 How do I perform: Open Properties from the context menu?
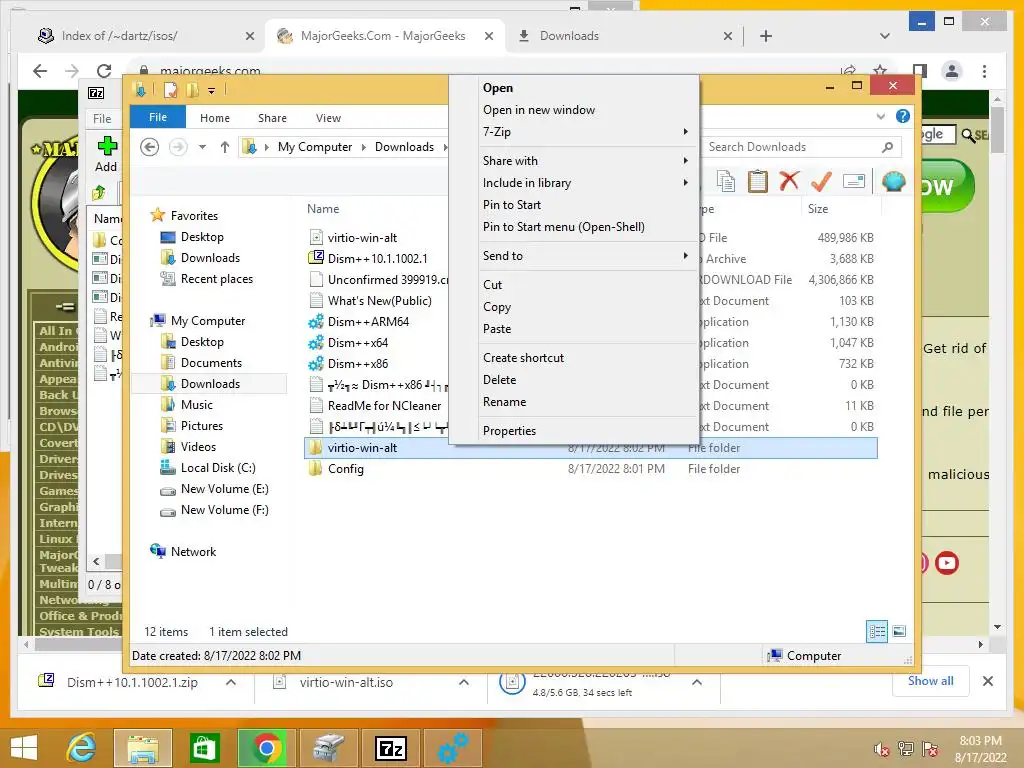[x=509, y=431]
